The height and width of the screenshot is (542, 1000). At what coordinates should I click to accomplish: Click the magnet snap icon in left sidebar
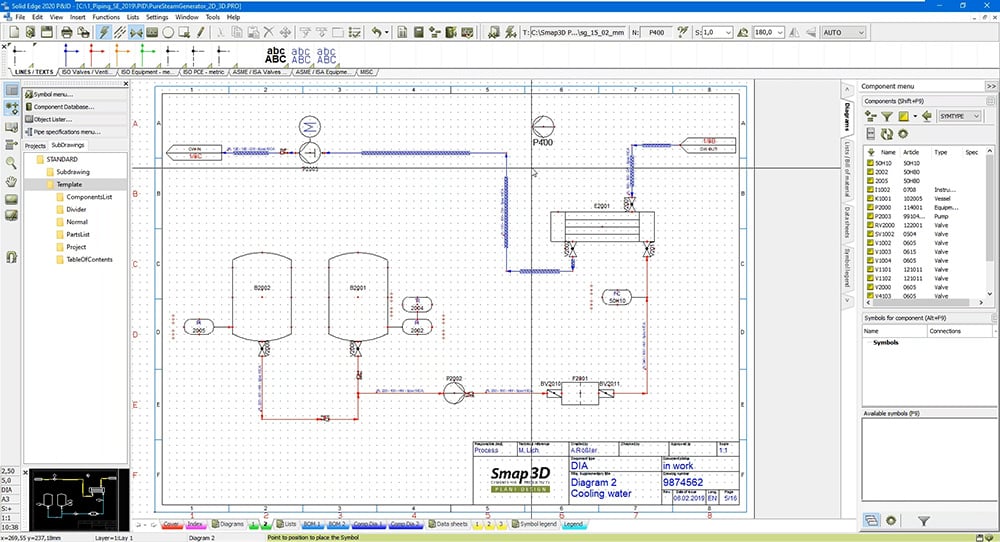pyautogui.click(x=11, y=257)
